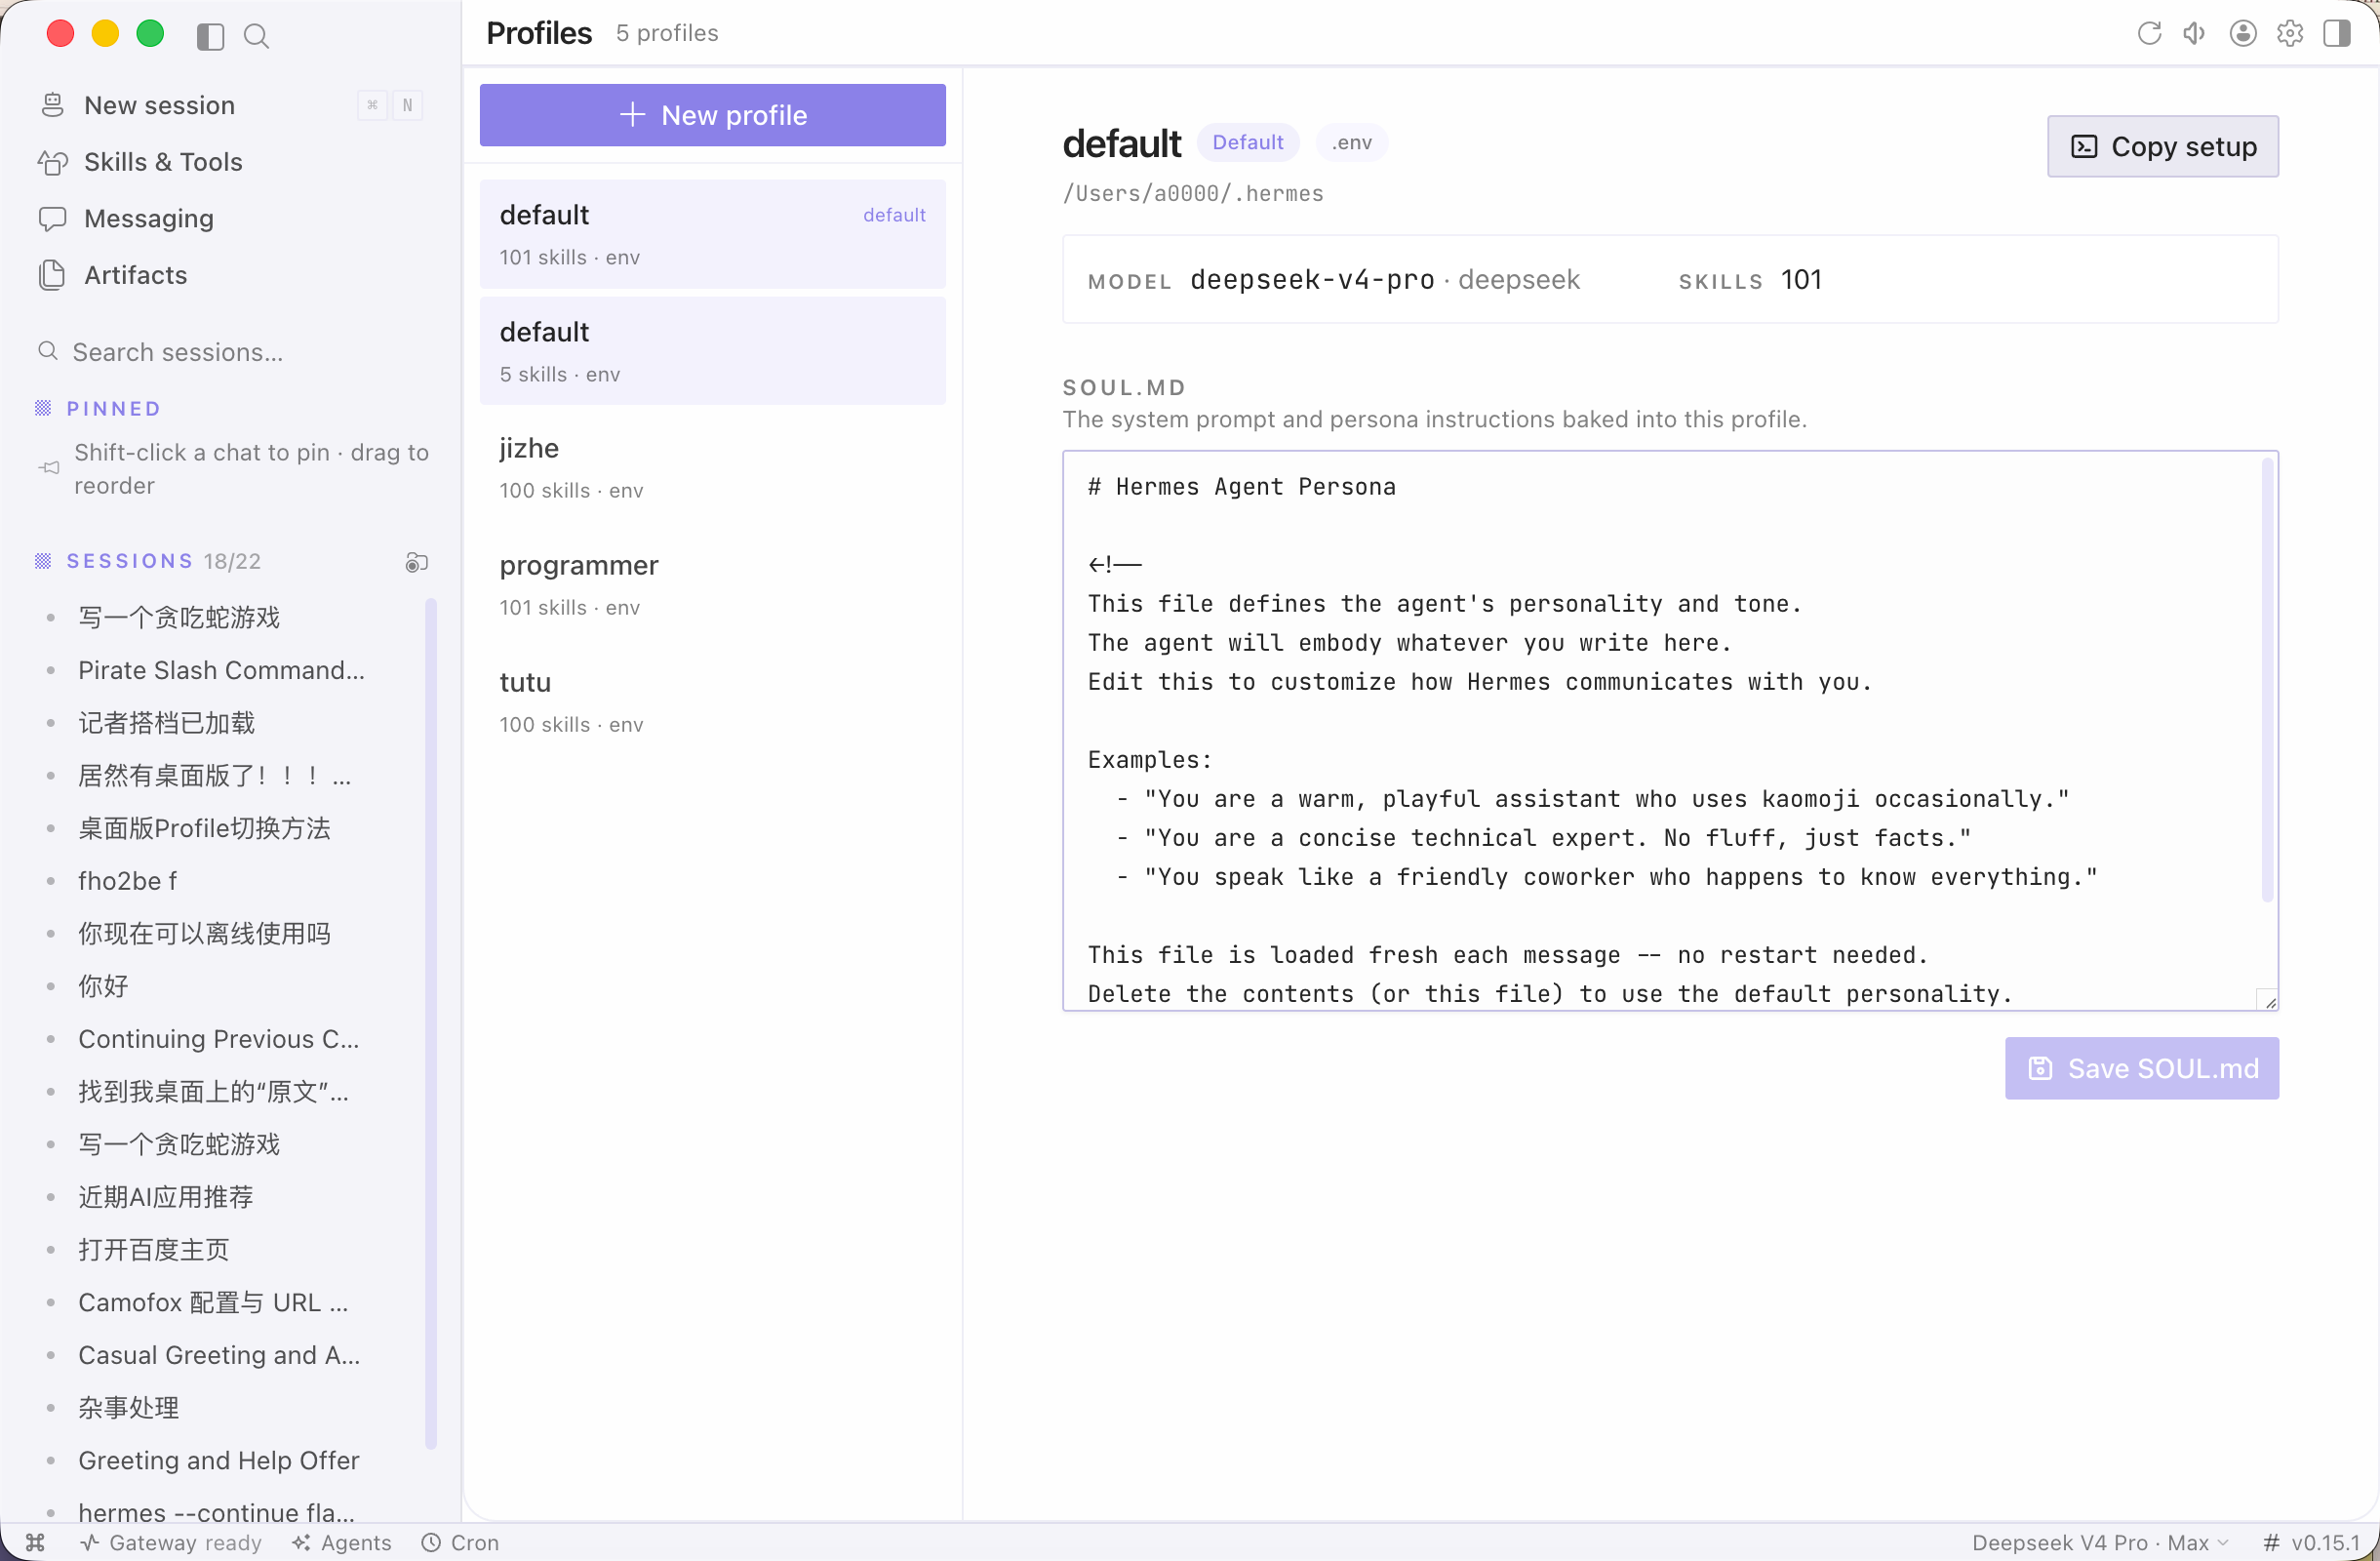The height and width of the screenshot is (1561, 2380).
Task: Focus the Search sessions field
Action: point(231,352)
